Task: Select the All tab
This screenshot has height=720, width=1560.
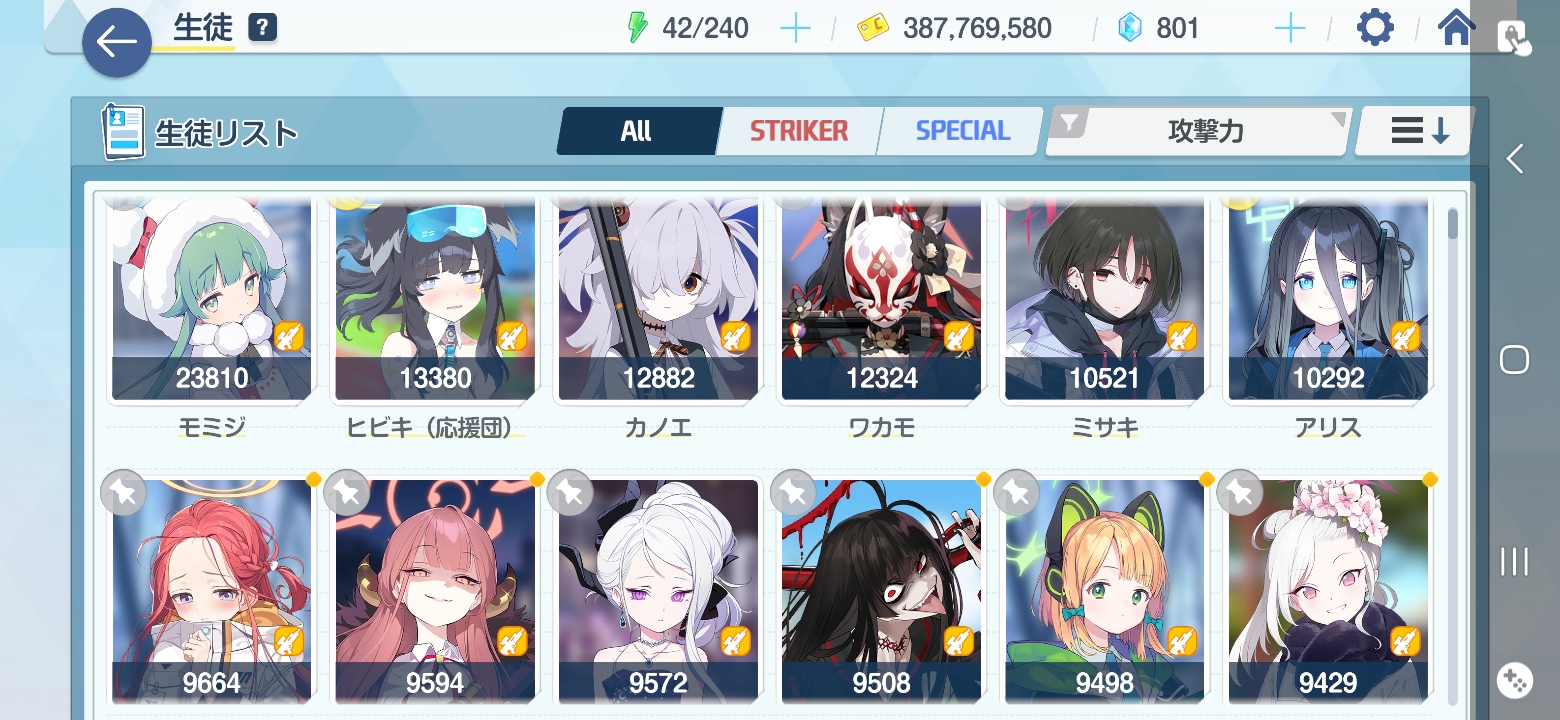Action: [637, 131]
